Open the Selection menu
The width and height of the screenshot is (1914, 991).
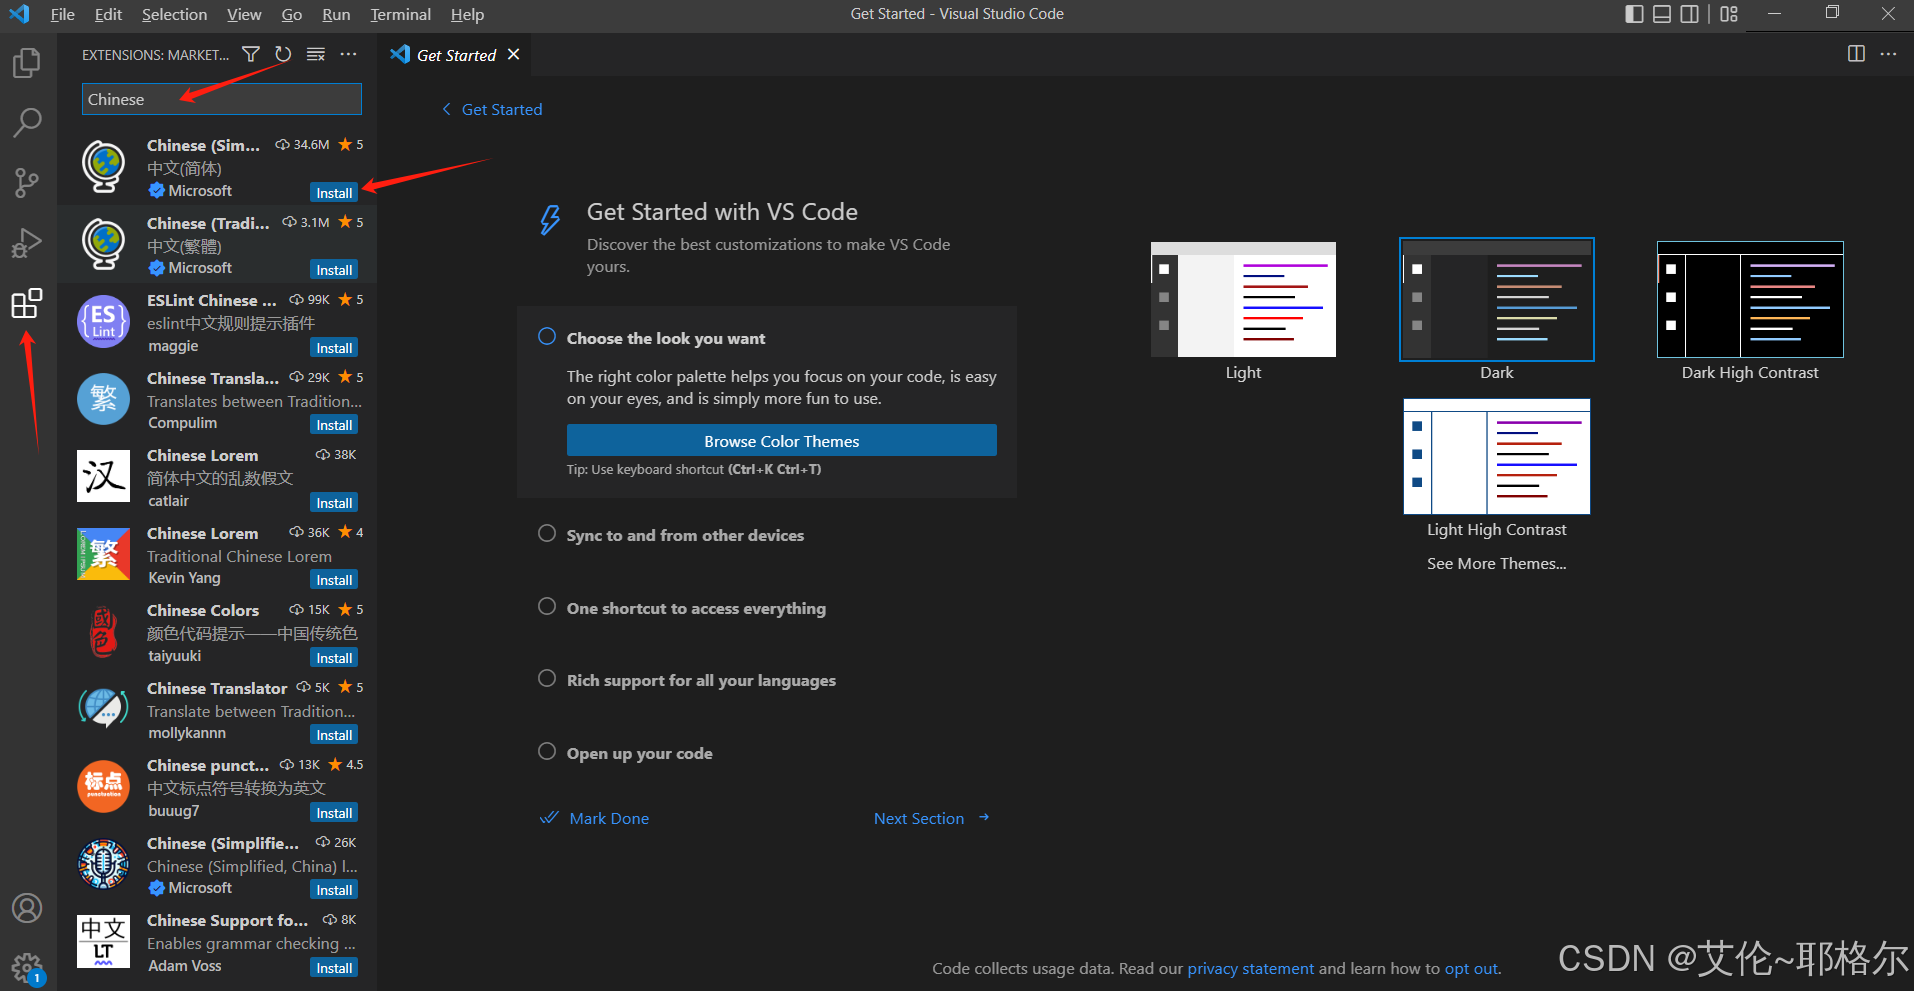(x=174, y=14)
